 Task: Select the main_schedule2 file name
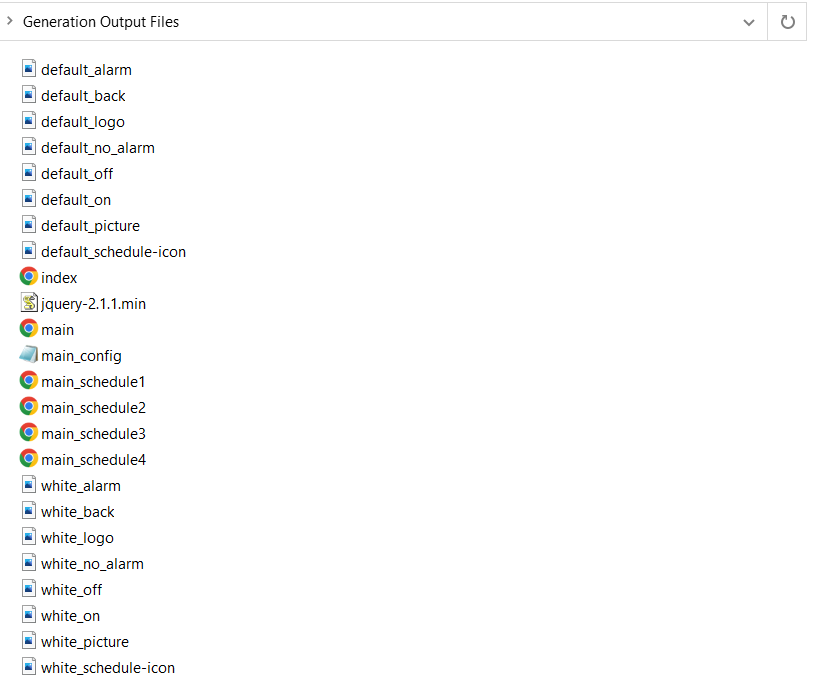pos(93,408)
